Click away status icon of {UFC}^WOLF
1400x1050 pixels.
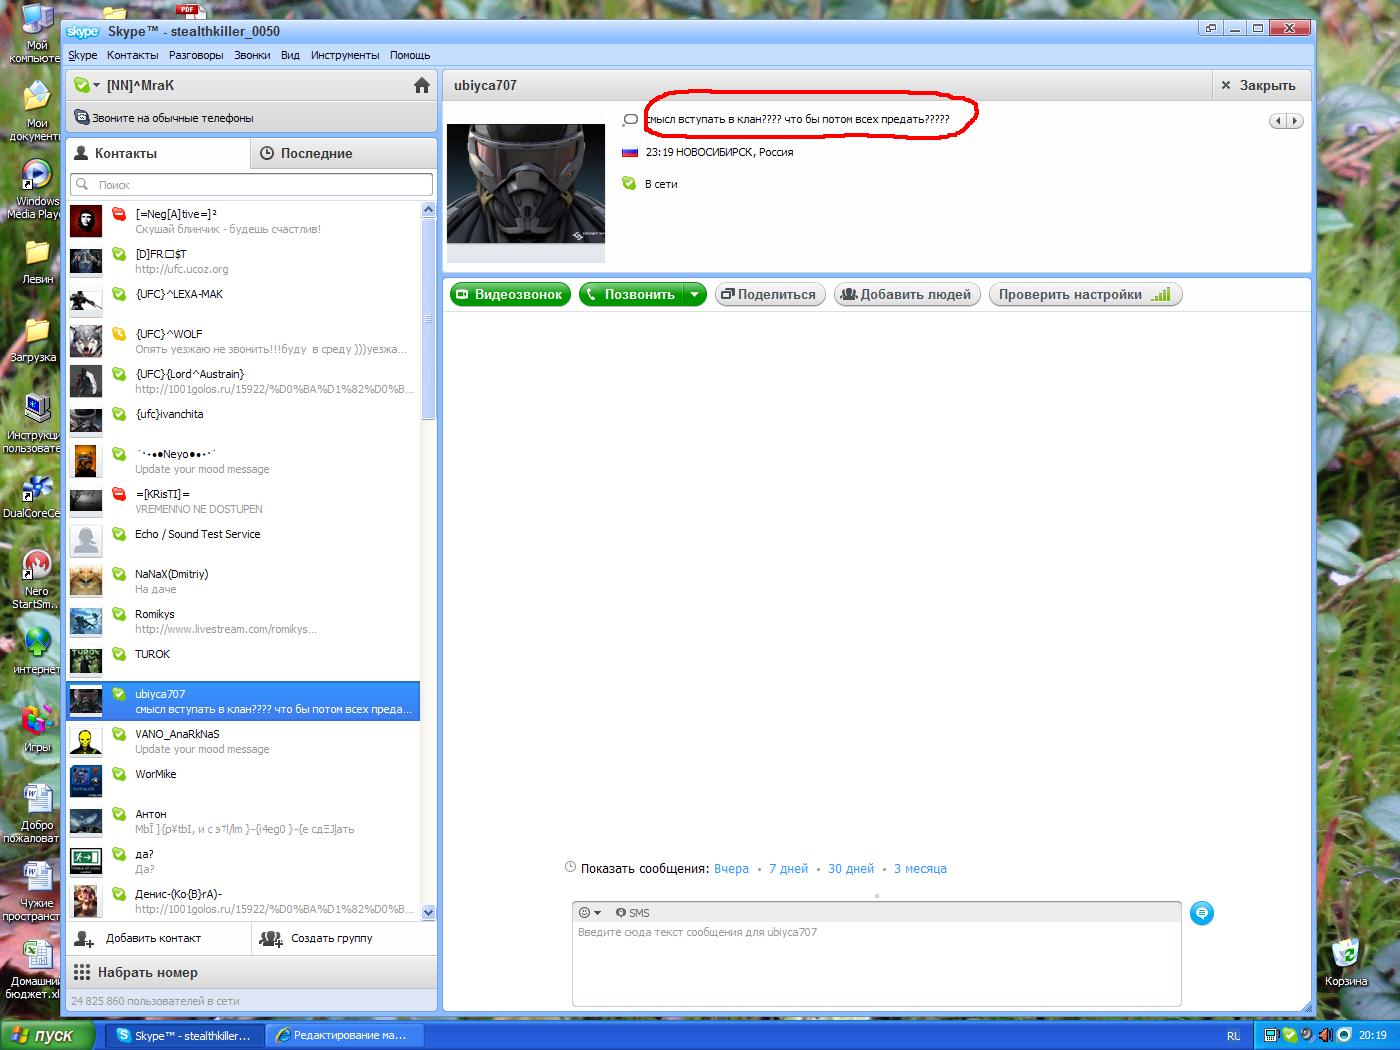tap(118, 334)
